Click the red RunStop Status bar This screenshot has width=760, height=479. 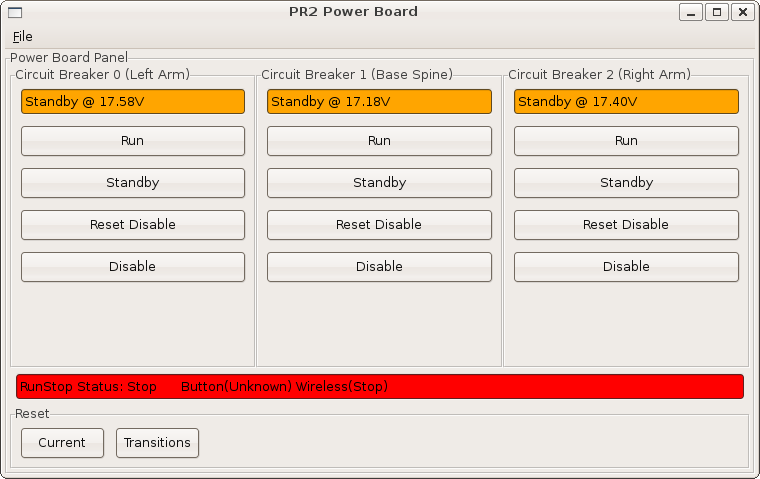380,387
